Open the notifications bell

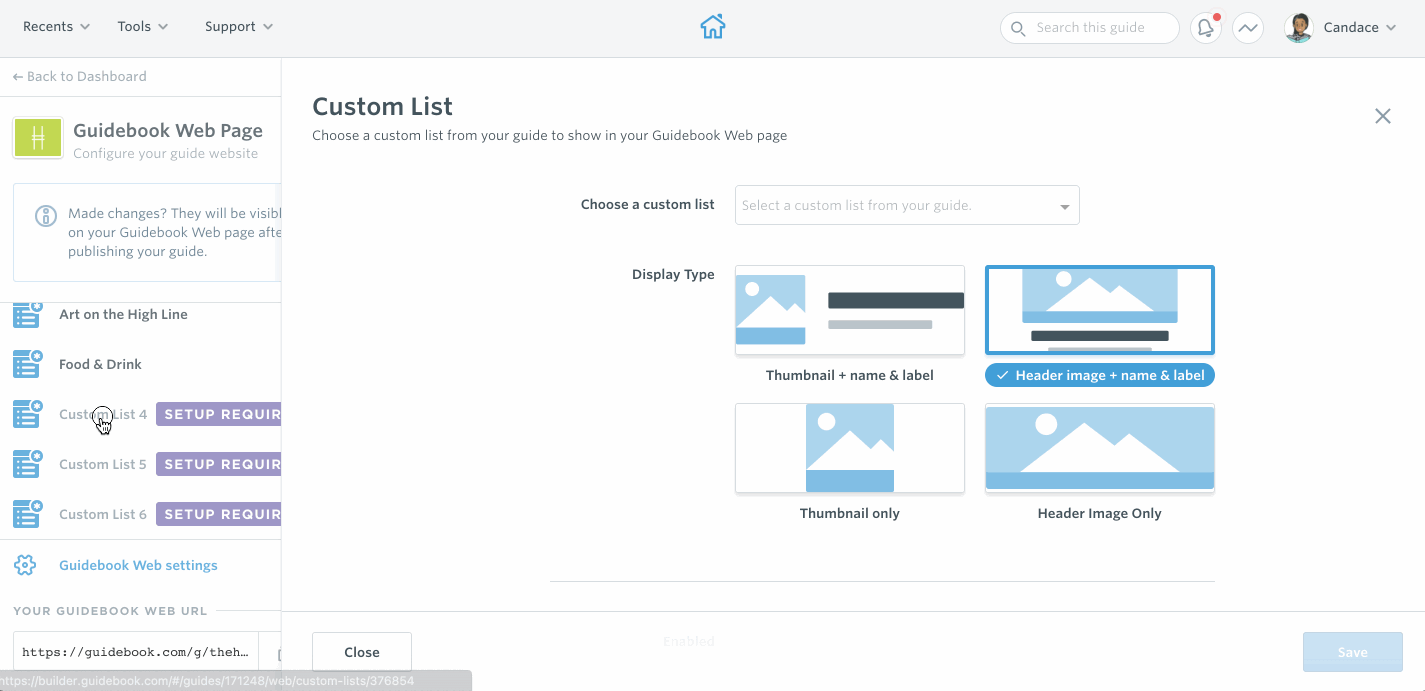point(1205,27)
